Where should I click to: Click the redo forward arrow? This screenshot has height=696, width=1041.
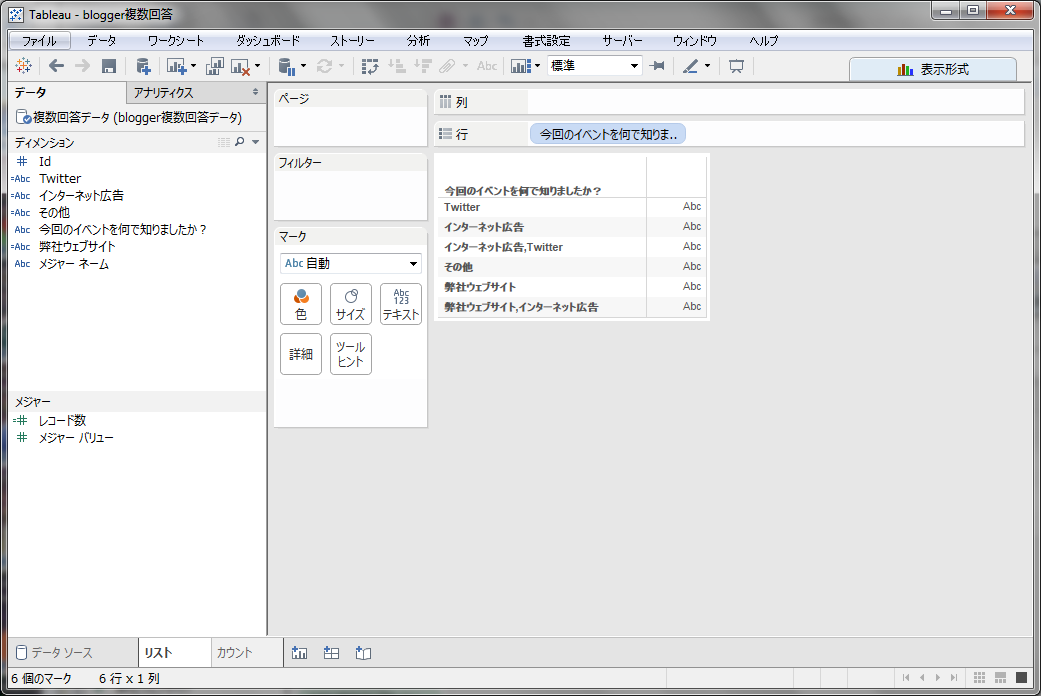click(x=82, y=66)
